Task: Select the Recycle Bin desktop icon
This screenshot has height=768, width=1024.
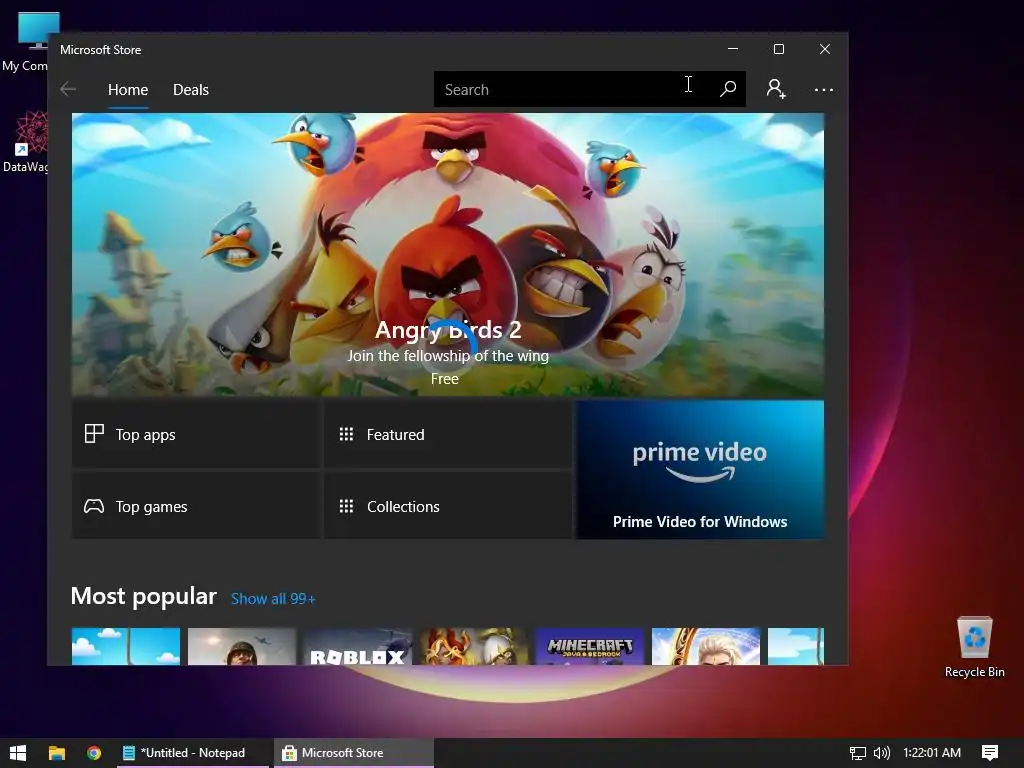Action: coord(974,647)
